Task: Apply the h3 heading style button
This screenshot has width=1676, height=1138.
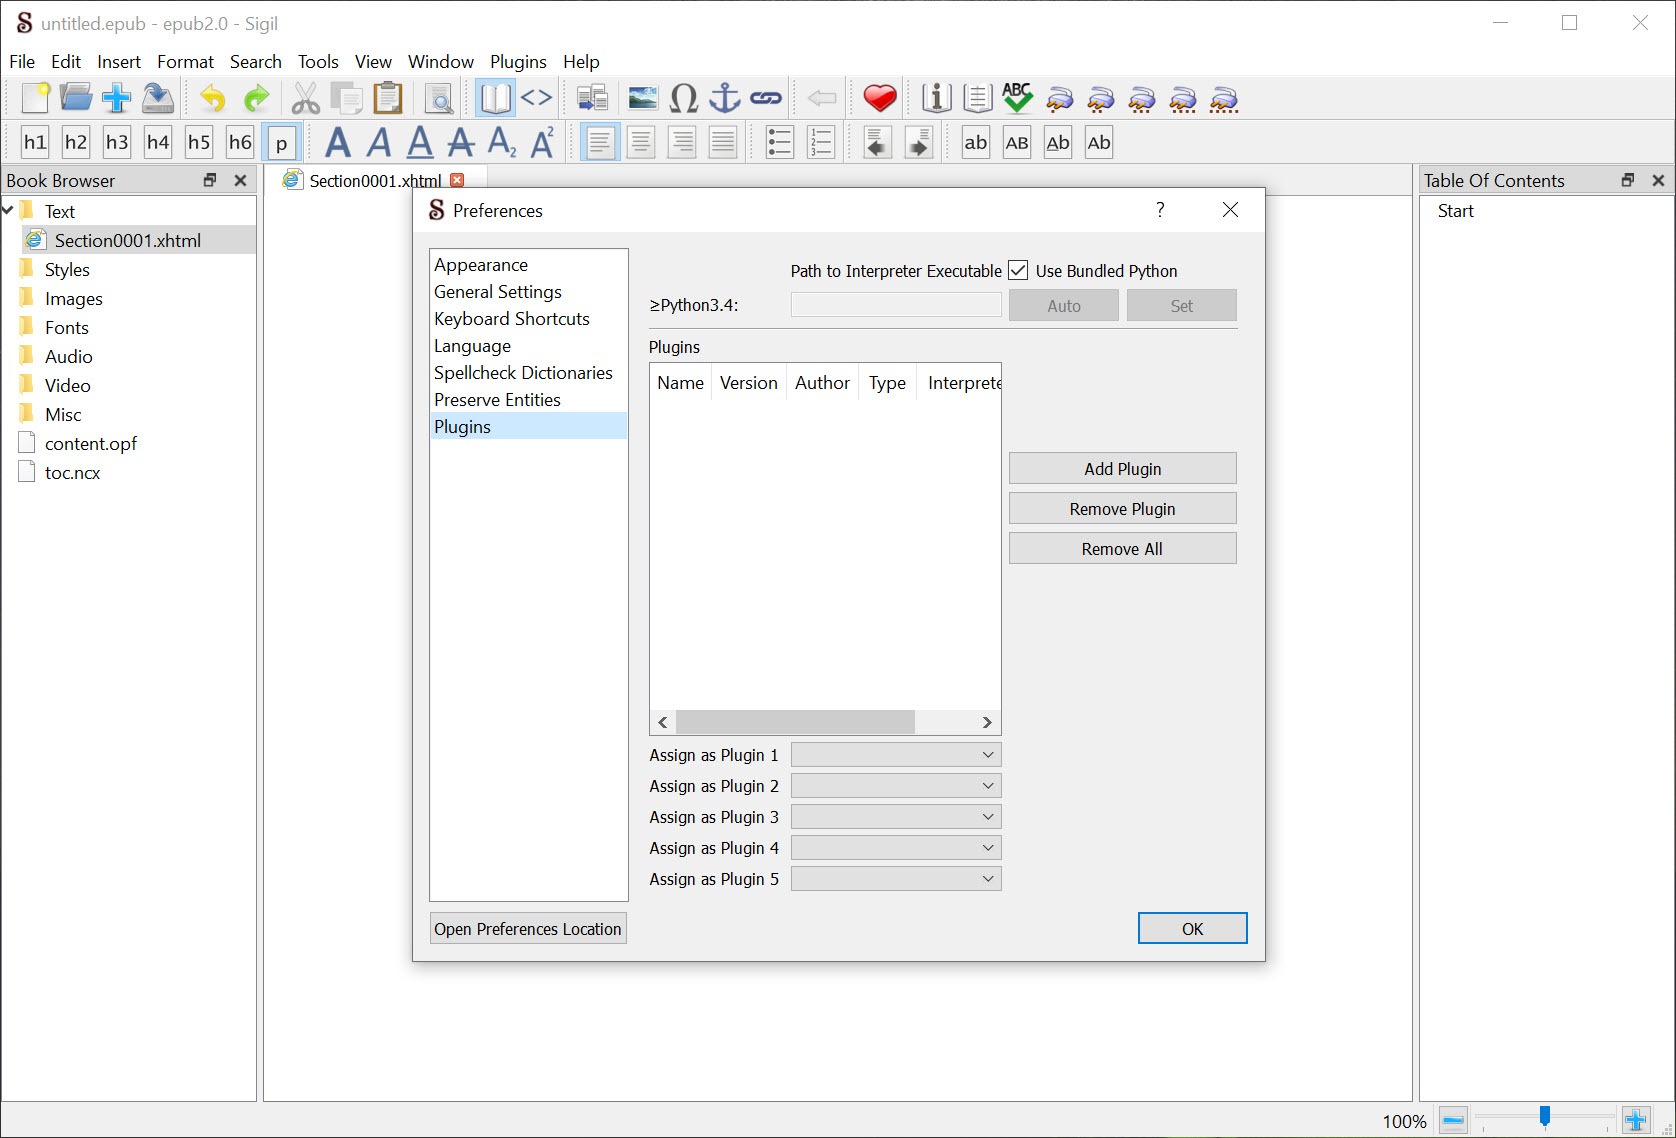Action: (117, 142)
